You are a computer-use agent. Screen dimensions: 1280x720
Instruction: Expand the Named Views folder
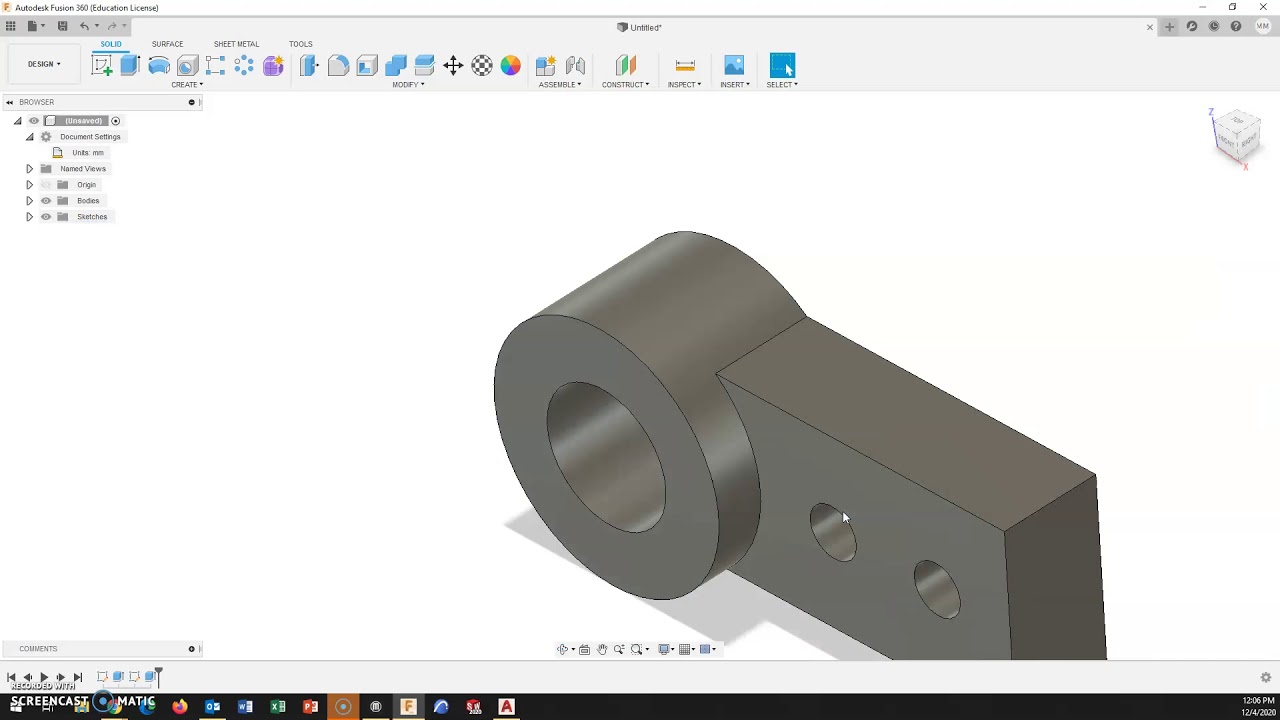[x=29, y=169]
